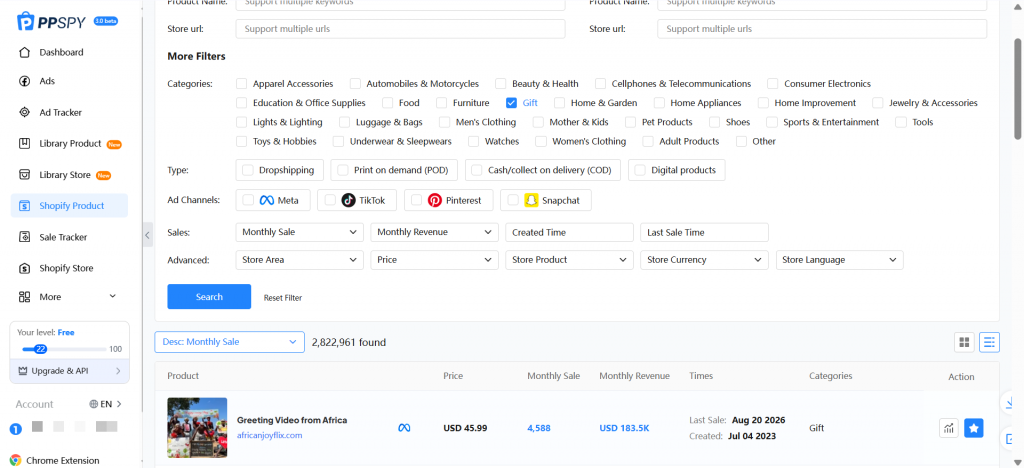1024x468 pixels.
Task: Click the Last Sale Time date field
Action: click(x=704, y=232)
